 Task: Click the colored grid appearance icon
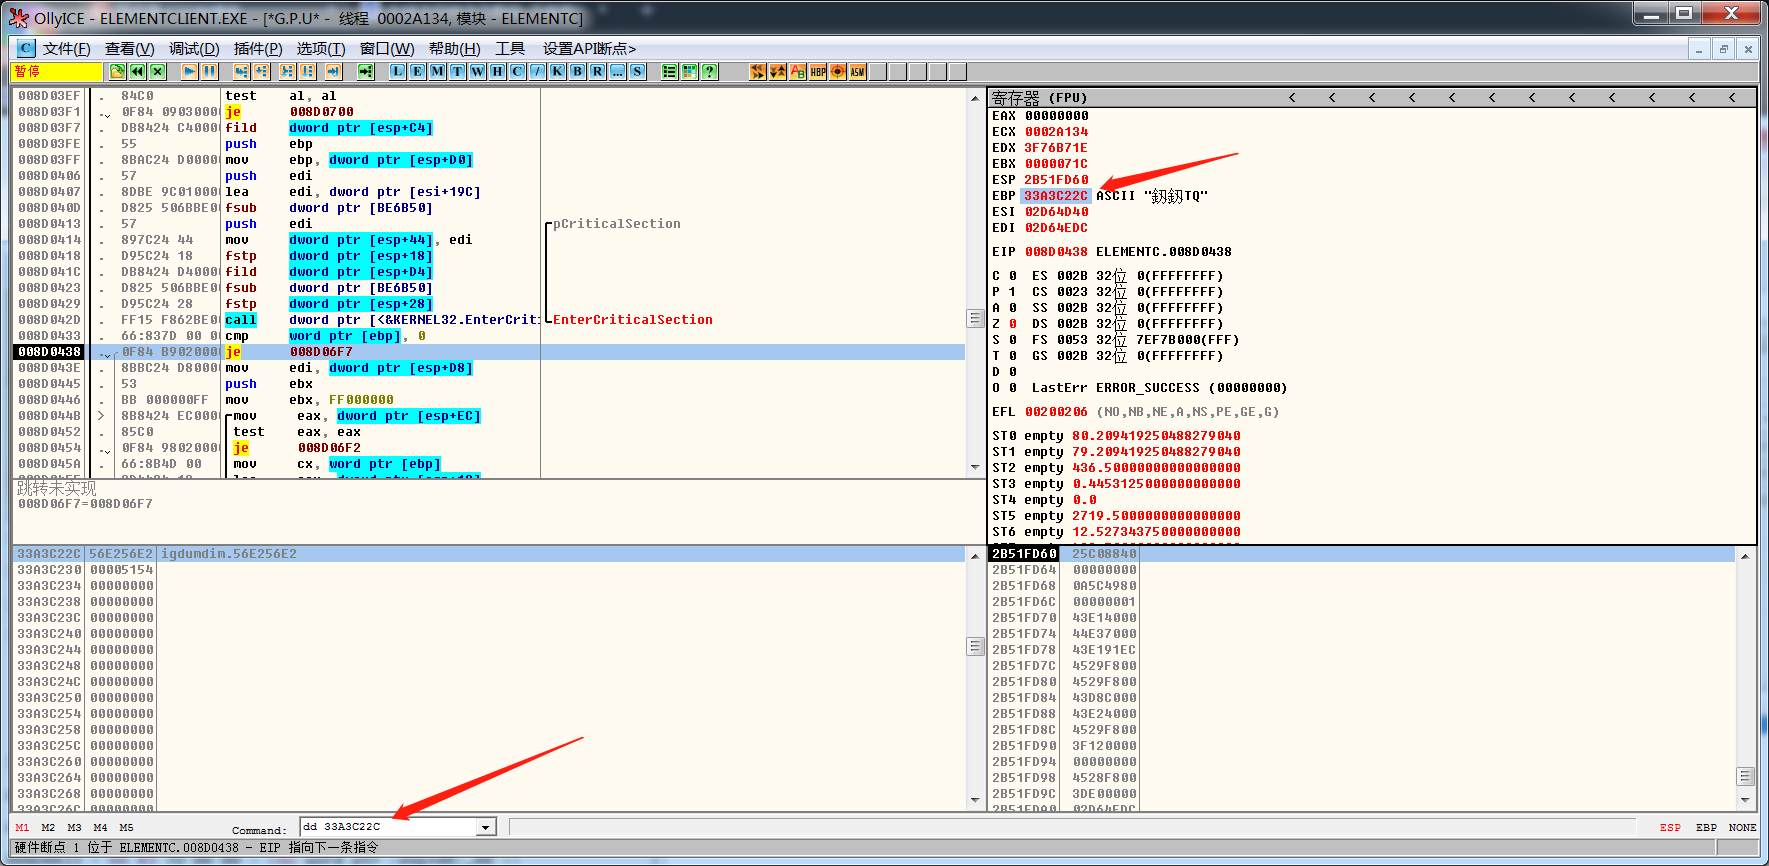[690, 71]
